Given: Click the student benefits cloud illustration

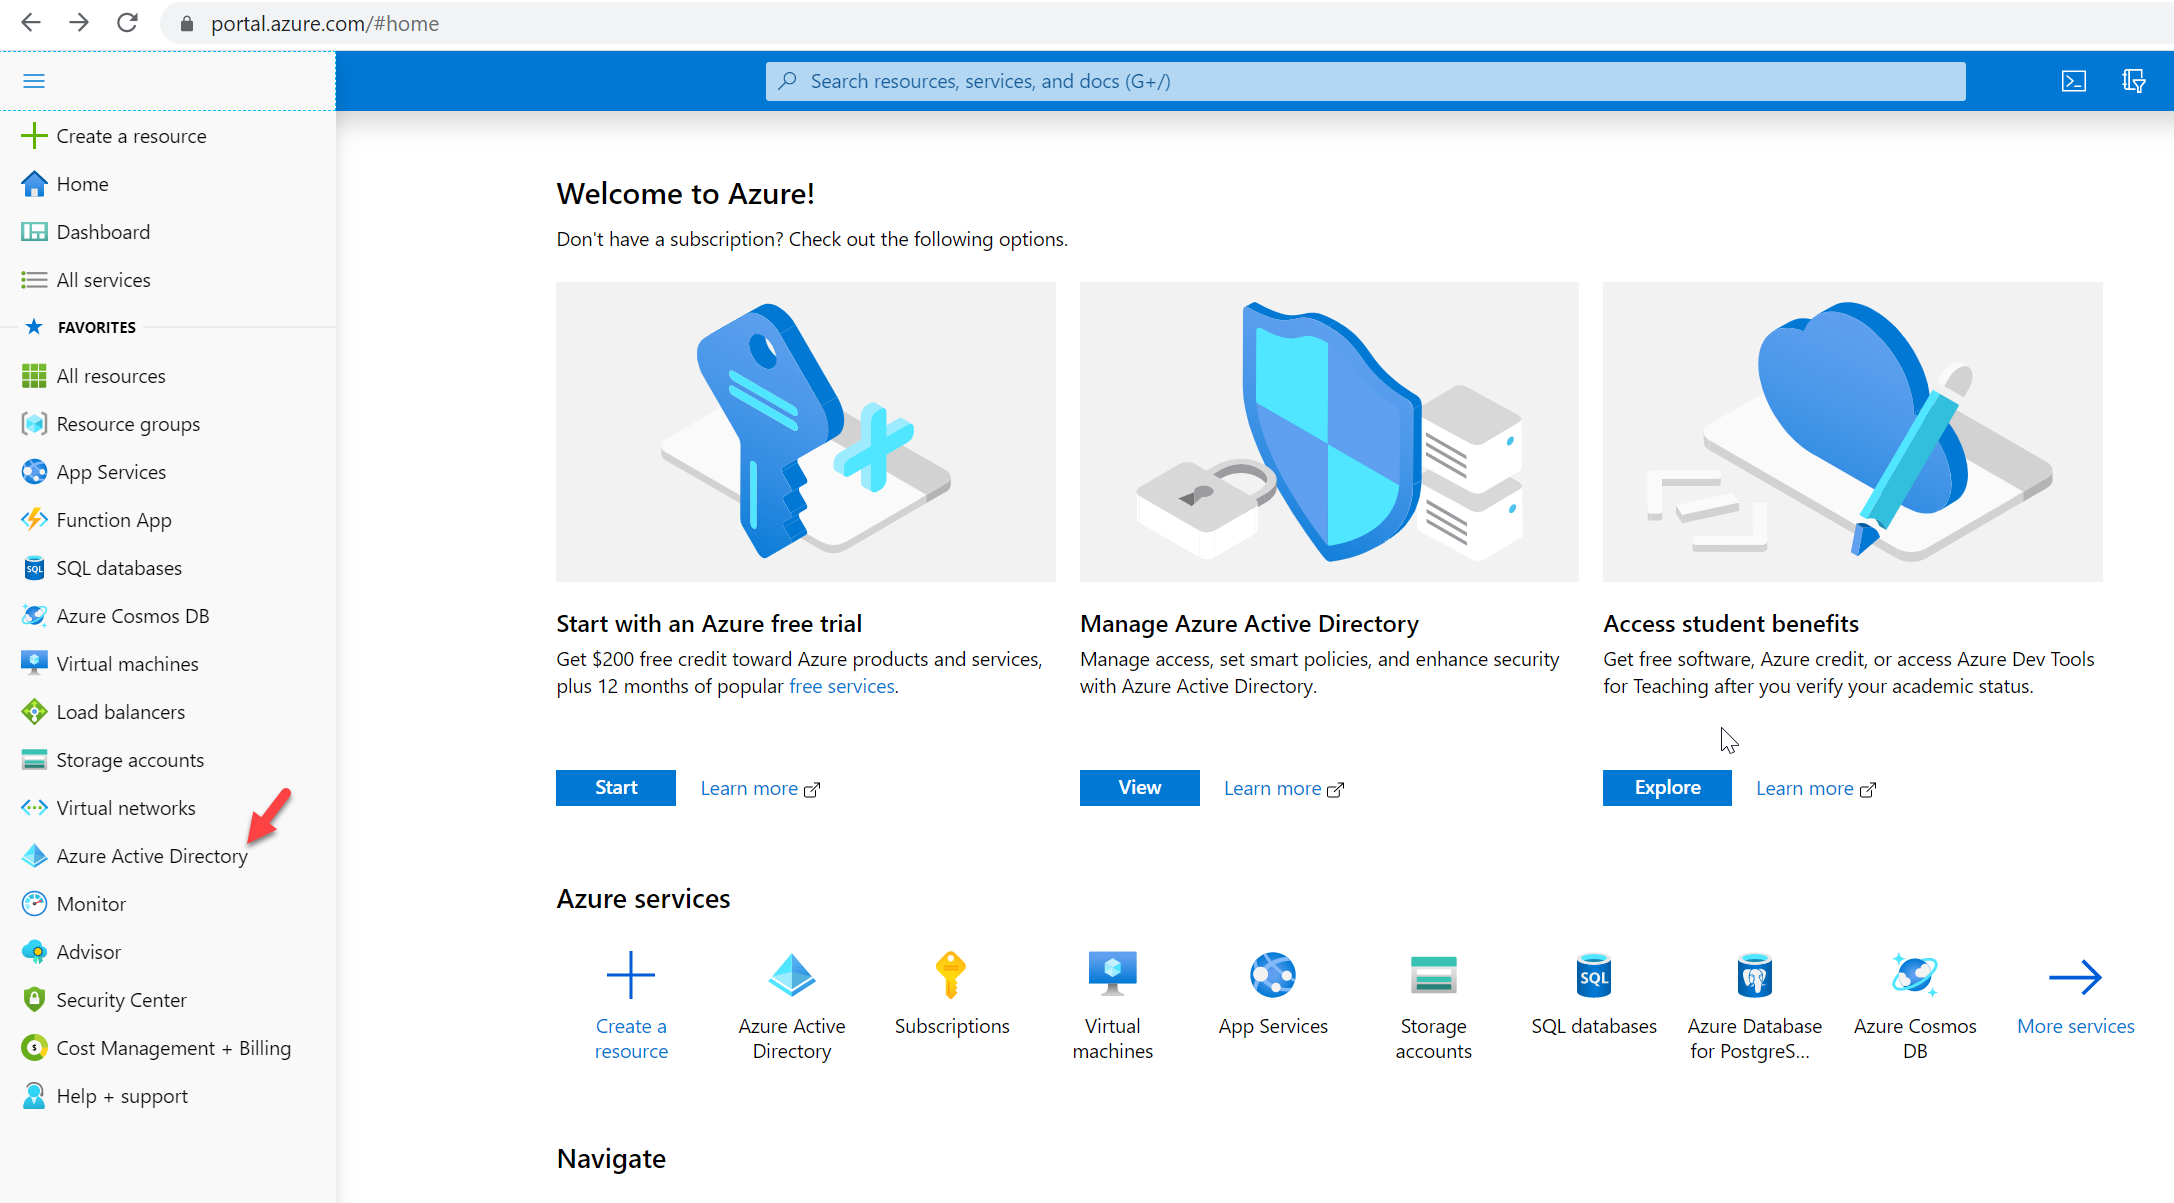Looking at the screenshot, I should pos(1852,432).
